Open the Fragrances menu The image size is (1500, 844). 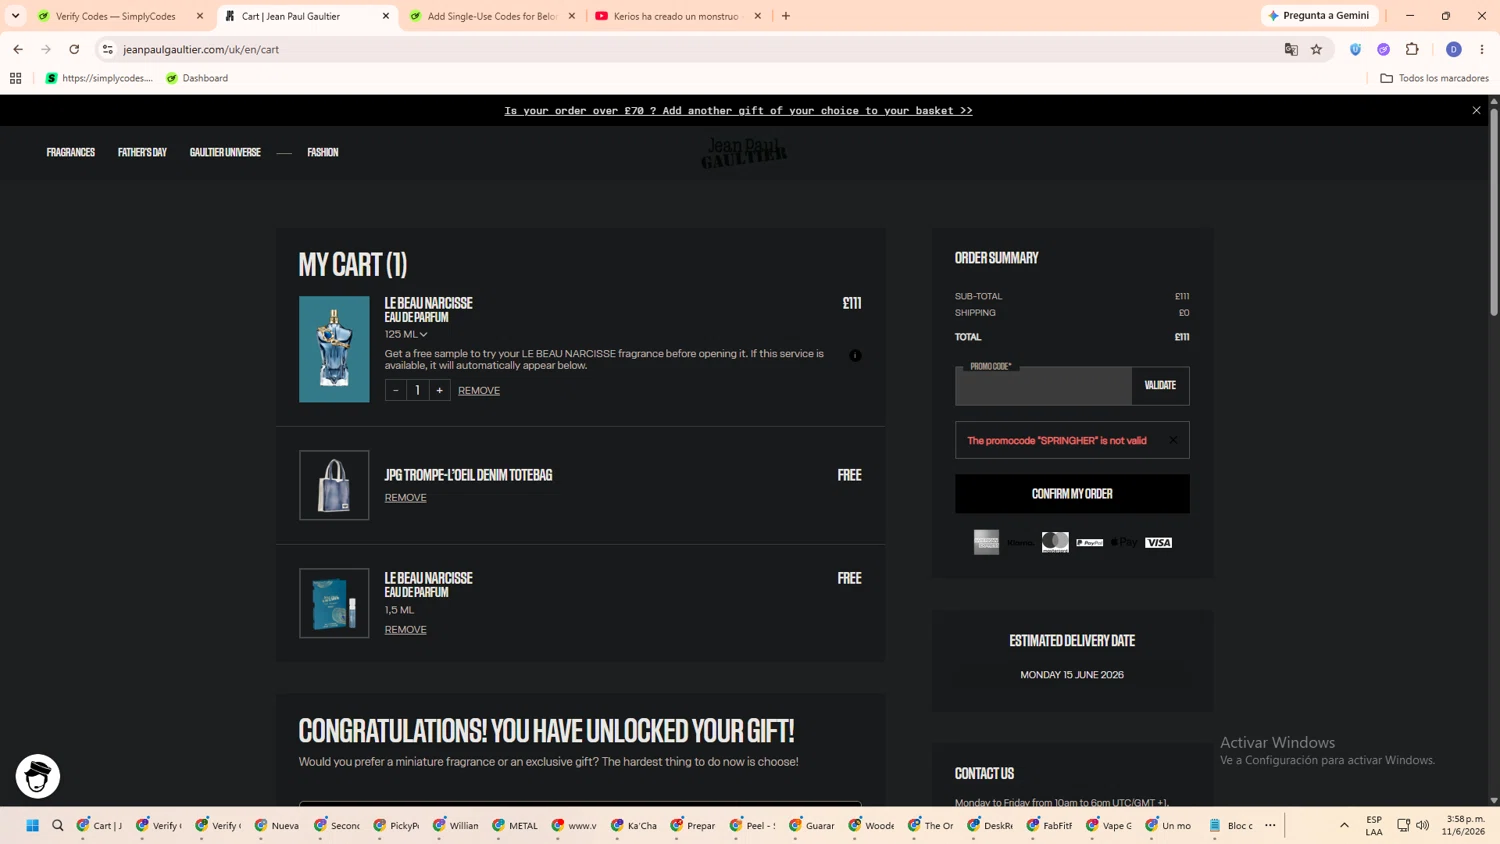point(71,152)
